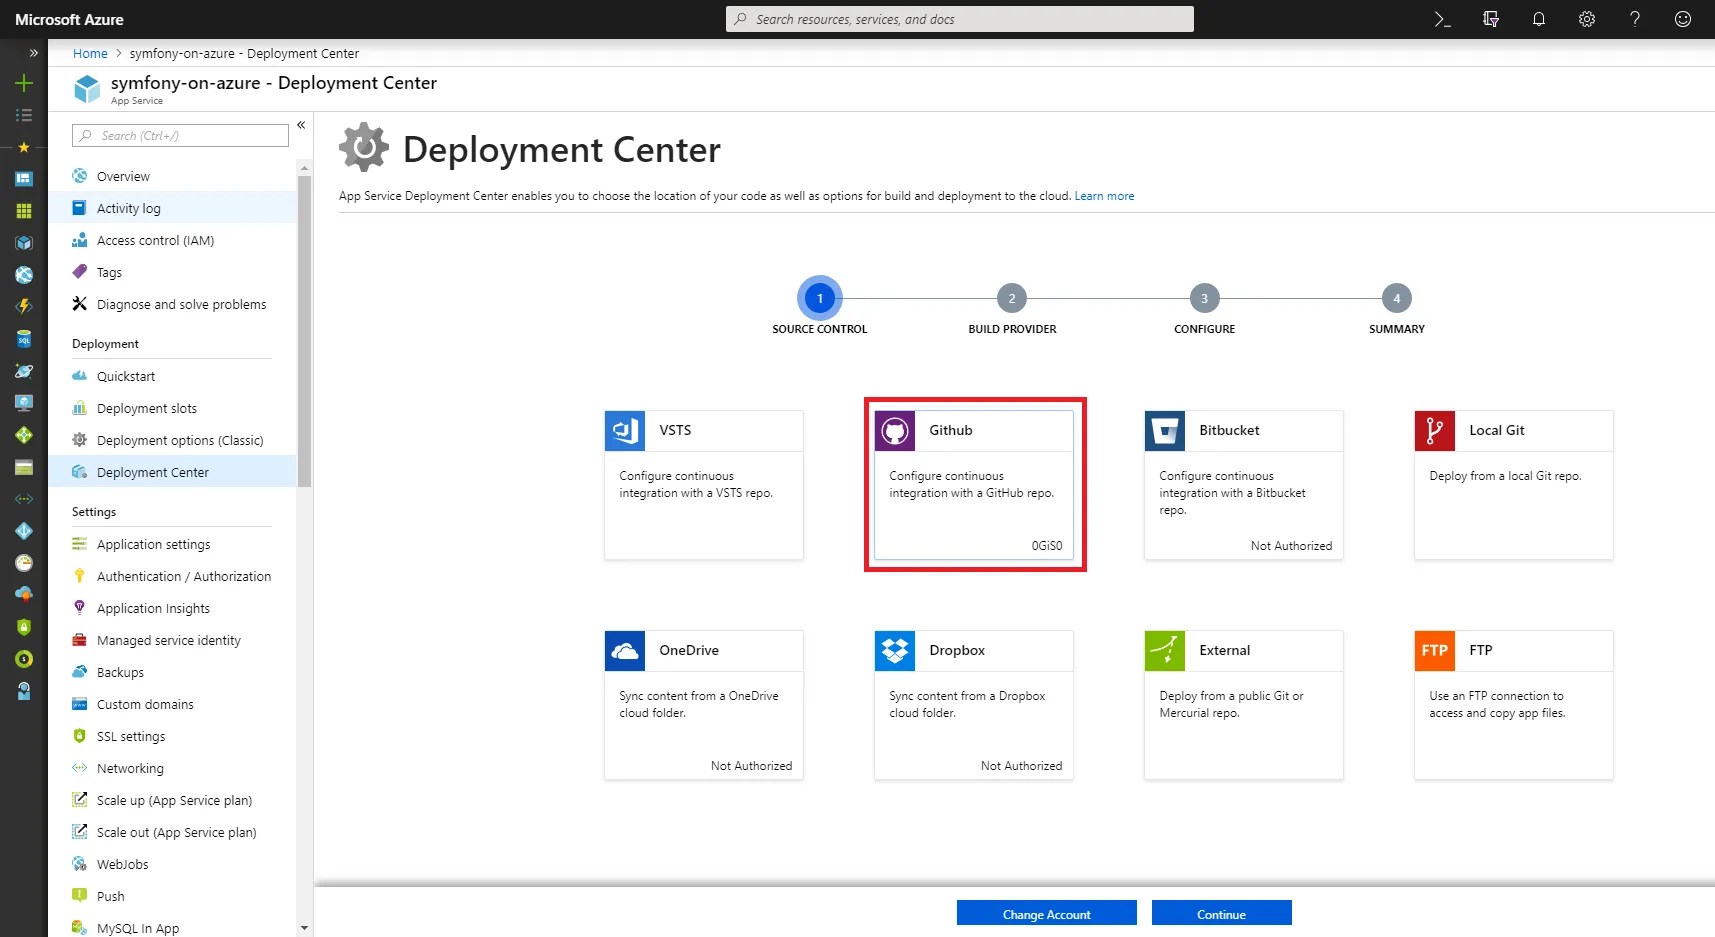Open Favorites star in left rail

coord(24,147)
